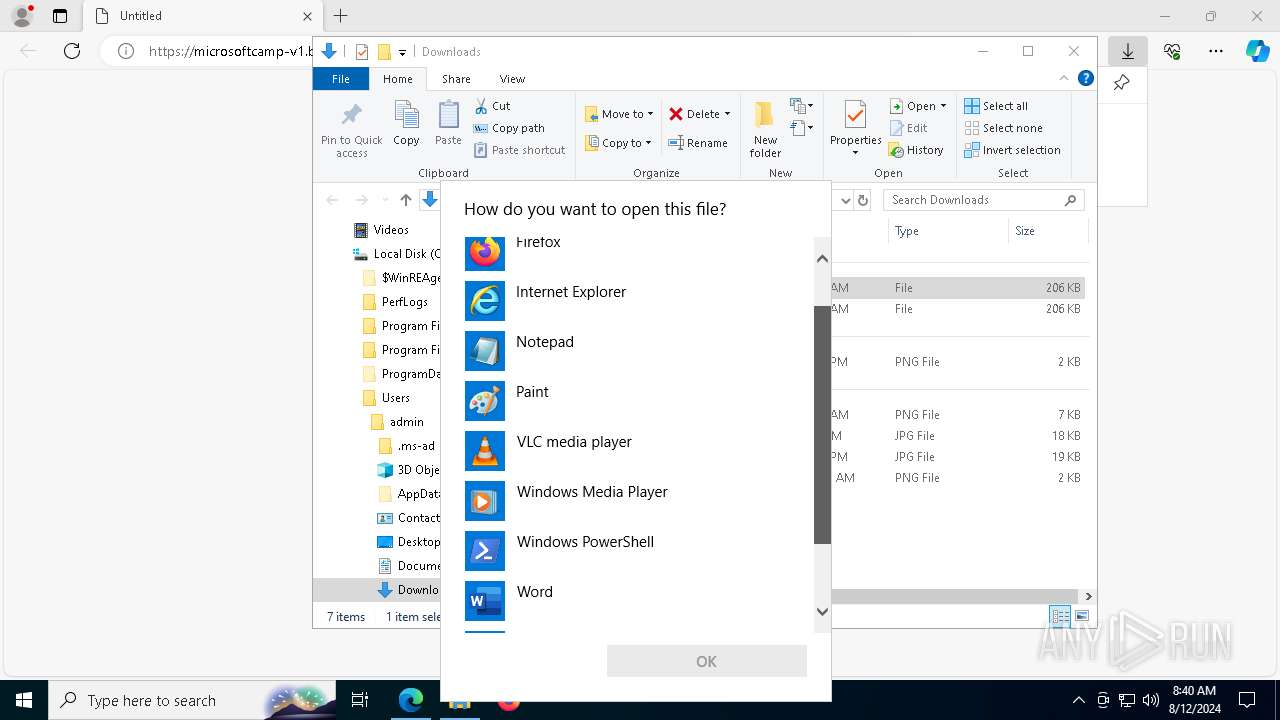Switch to Large icons view layout
Image resolution: width=1280 pixels, height=720 pixels.
pos(1081,617)
